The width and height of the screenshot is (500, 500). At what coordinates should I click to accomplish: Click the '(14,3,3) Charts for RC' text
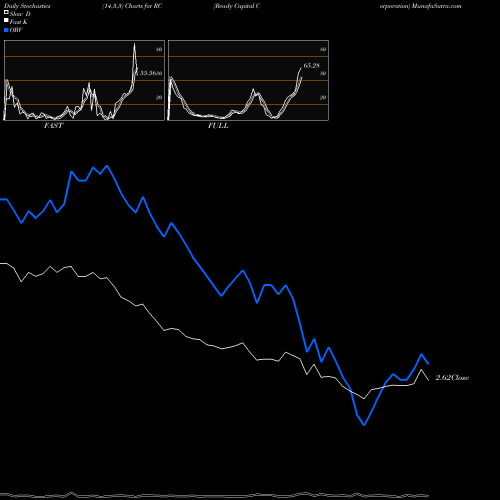coord(132,6)
